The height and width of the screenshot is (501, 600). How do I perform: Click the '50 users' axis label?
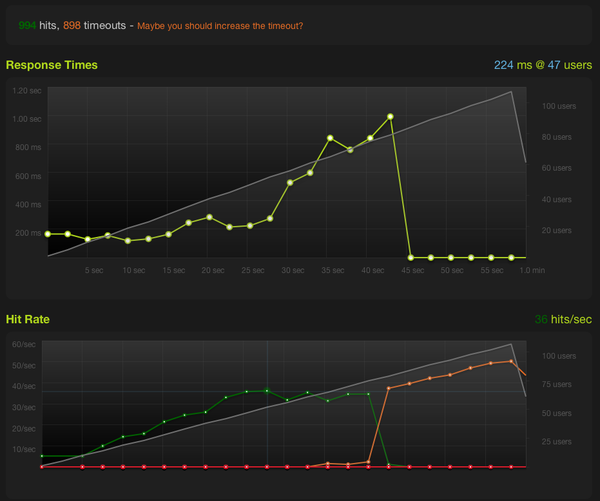[557, 413]
